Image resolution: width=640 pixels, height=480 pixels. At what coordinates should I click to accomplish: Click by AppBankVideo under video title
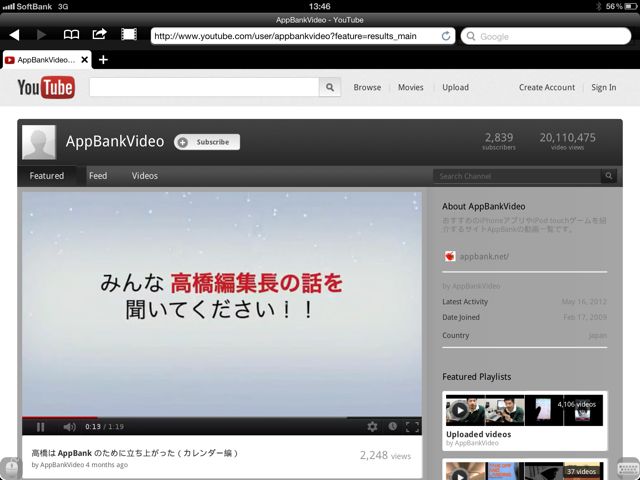[x=58, y=465]
